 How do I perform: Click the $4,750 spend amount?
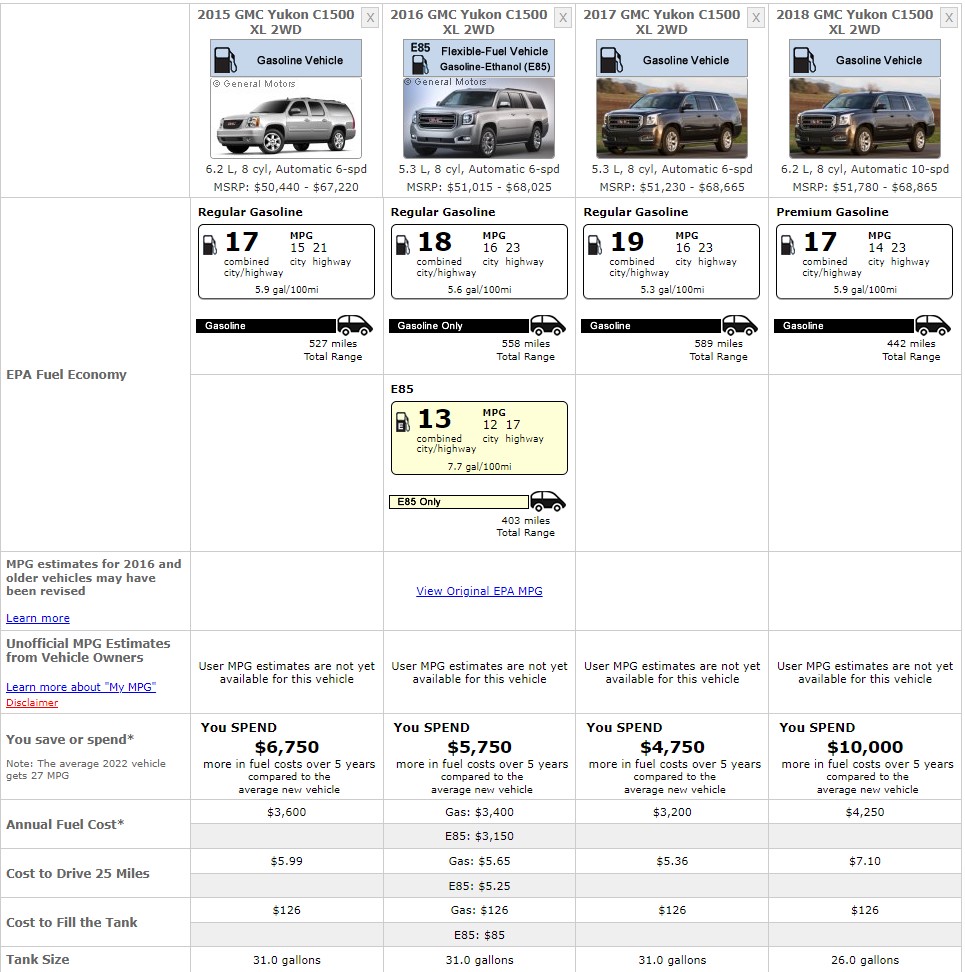coord(672,747)
